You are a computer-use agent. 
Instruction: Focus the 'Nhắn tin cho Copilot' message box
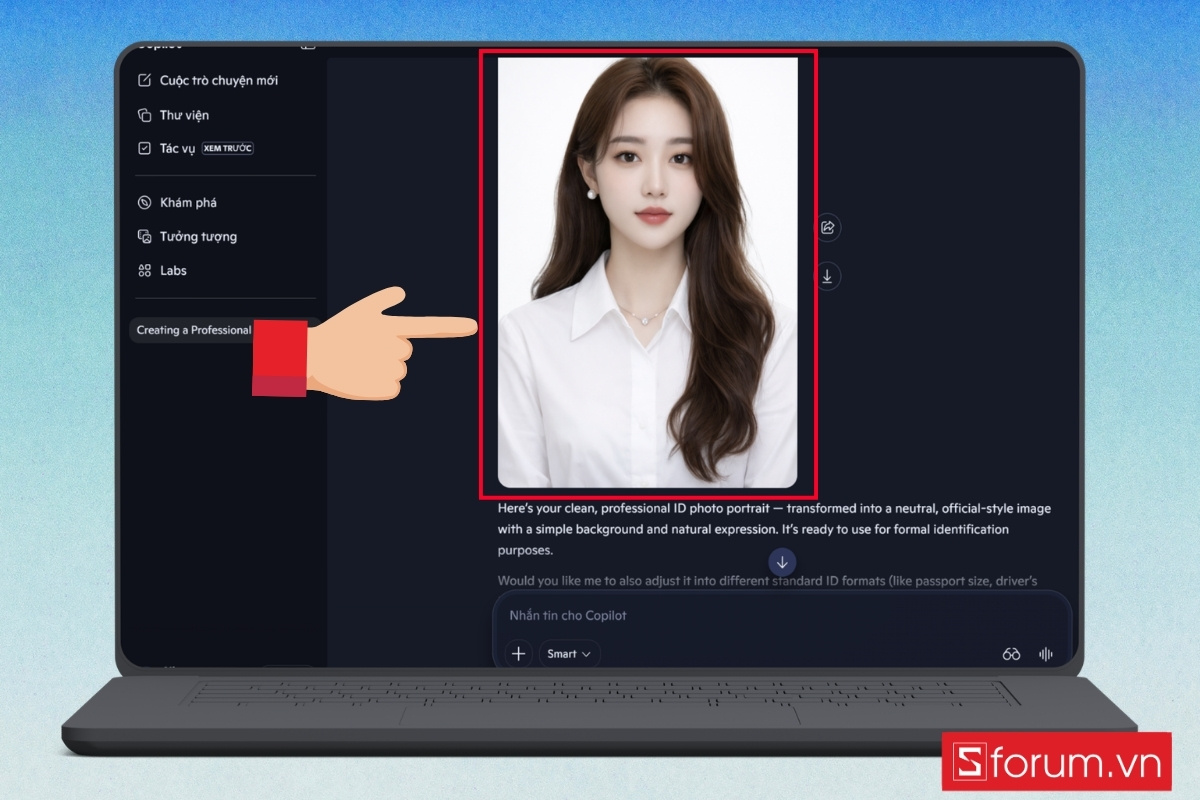[780, 615]
